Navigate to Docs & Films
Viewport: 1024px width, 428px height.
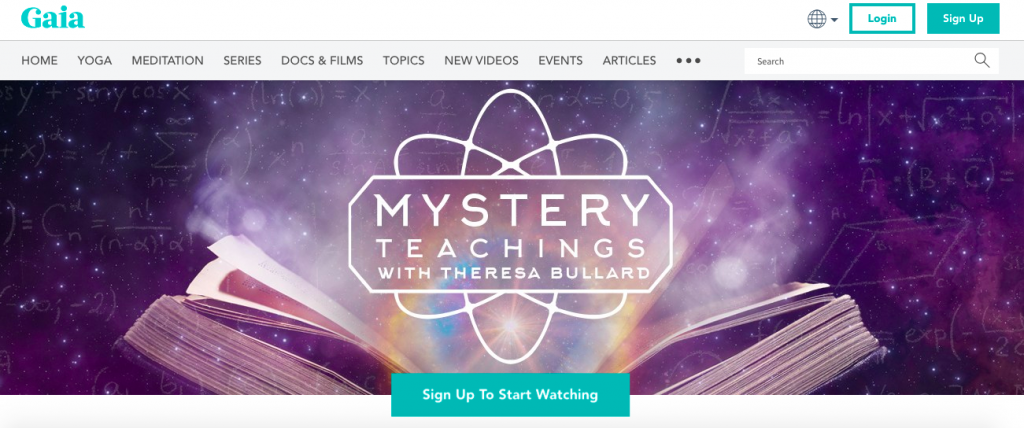[322, 61]
